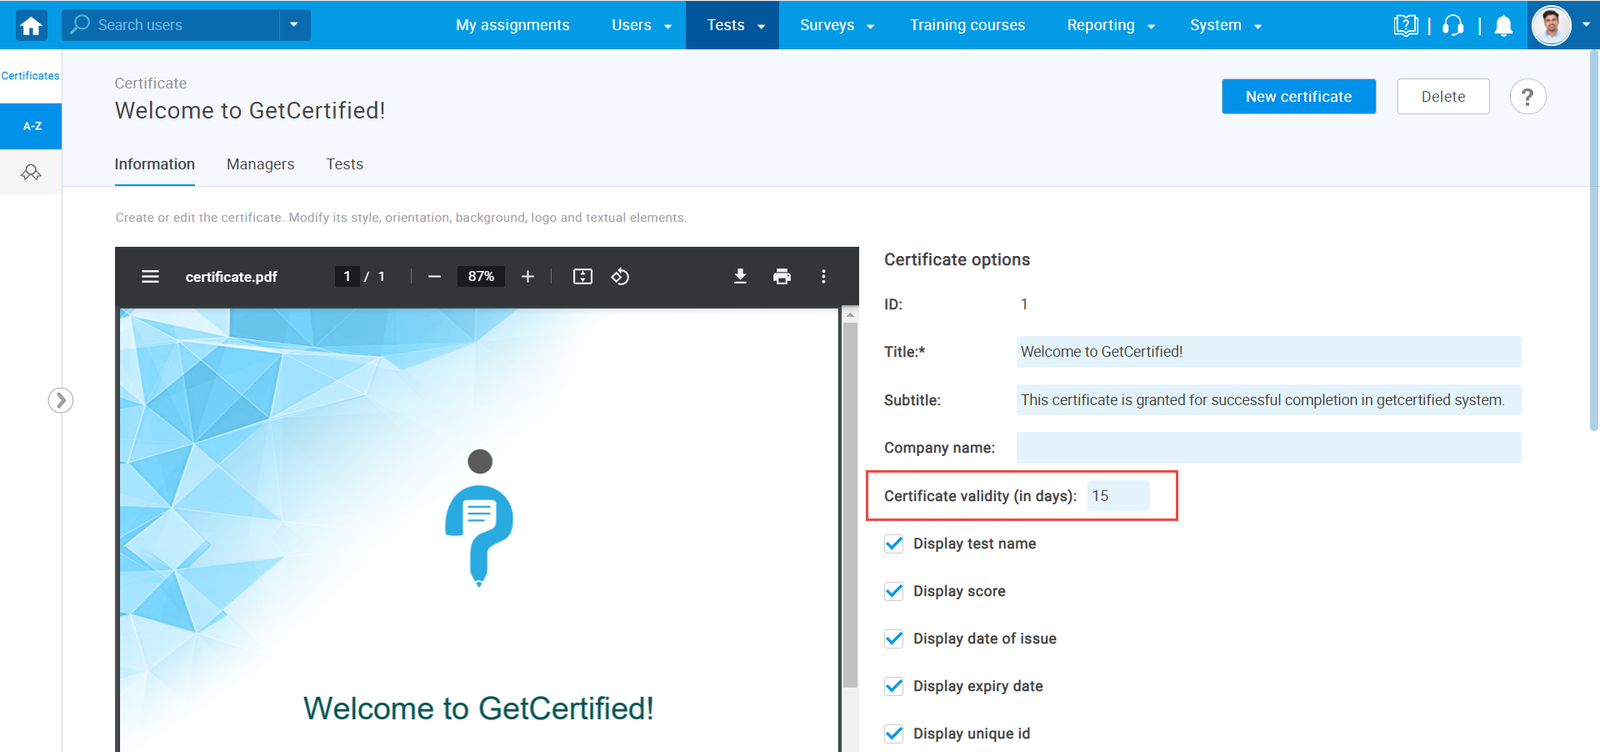This screenshot has height=752, width=1600.
Task: Open PDF viewer sidebar hamburger menu
Action: point(150,277)
